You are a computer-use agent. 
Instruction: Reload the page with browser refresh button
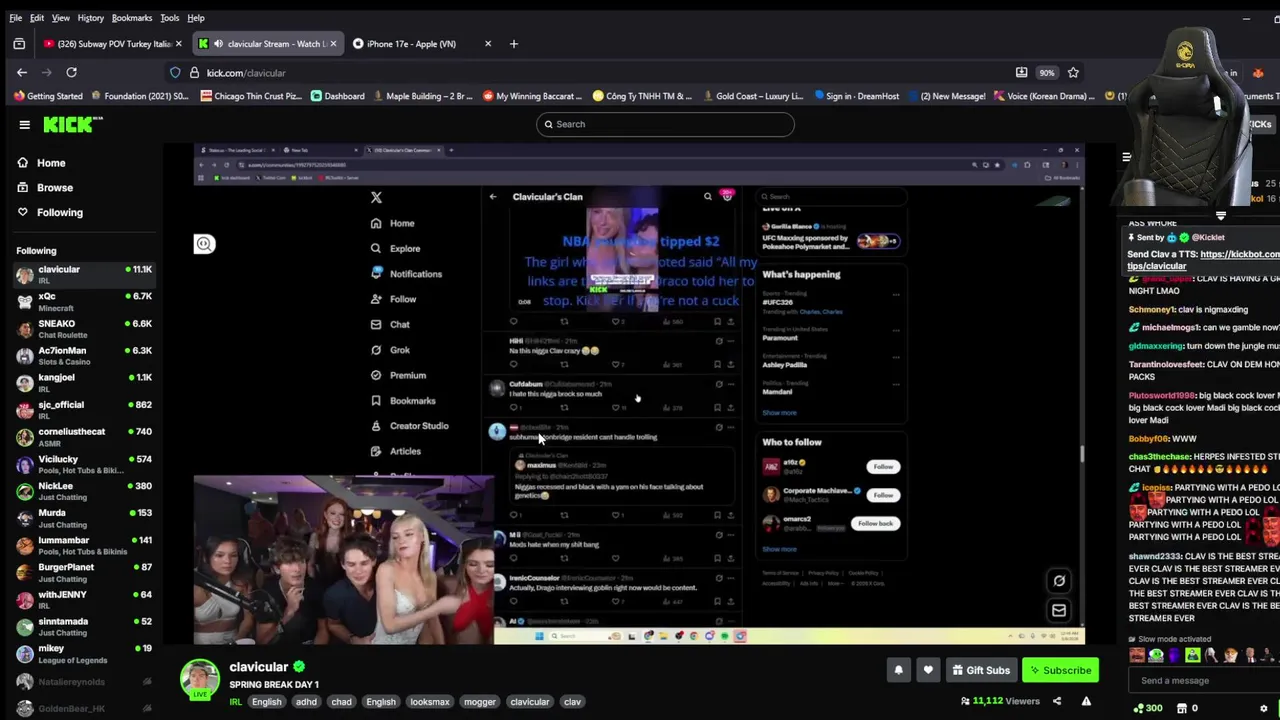71,72
